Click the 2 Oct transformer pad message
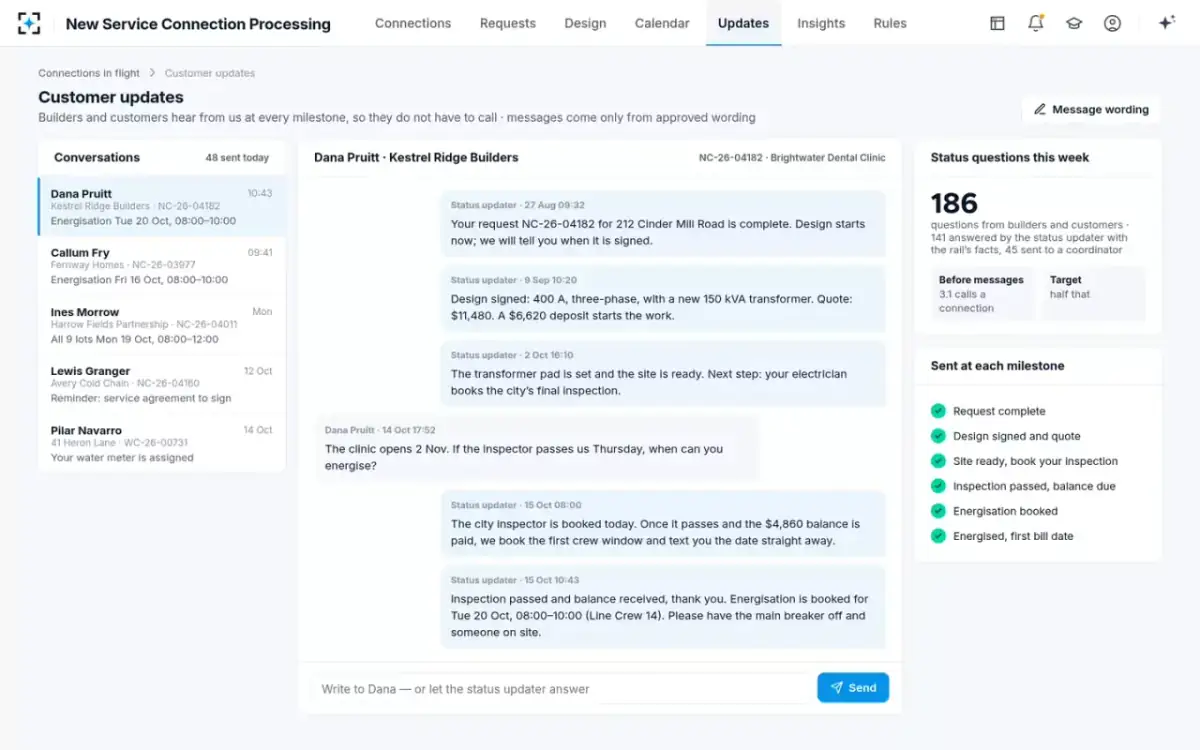This screenshot has height=750, width=1200. click(x=664, y=374)
